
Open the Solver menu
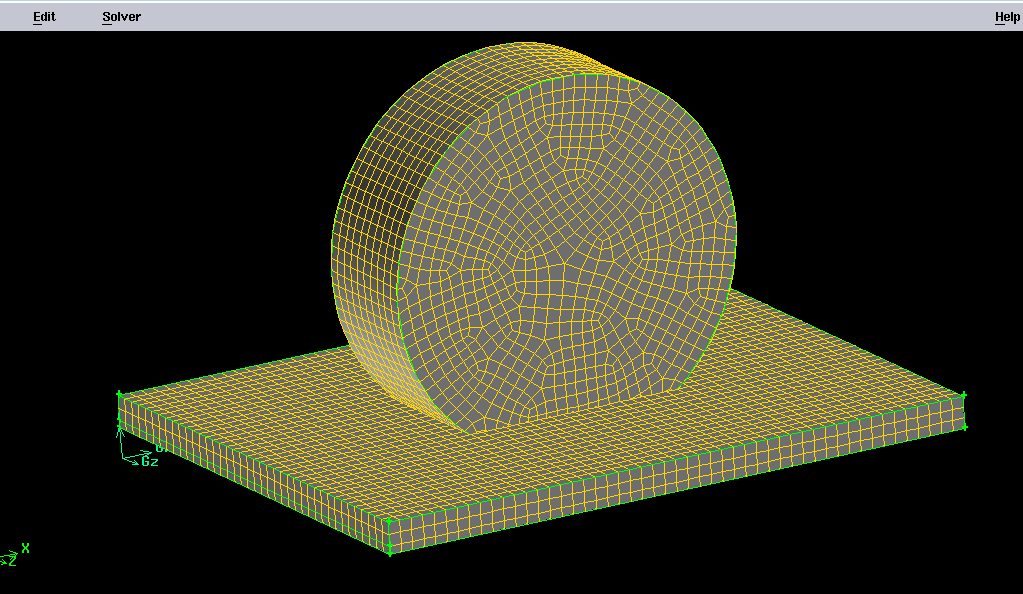click(x=121, y=17)
